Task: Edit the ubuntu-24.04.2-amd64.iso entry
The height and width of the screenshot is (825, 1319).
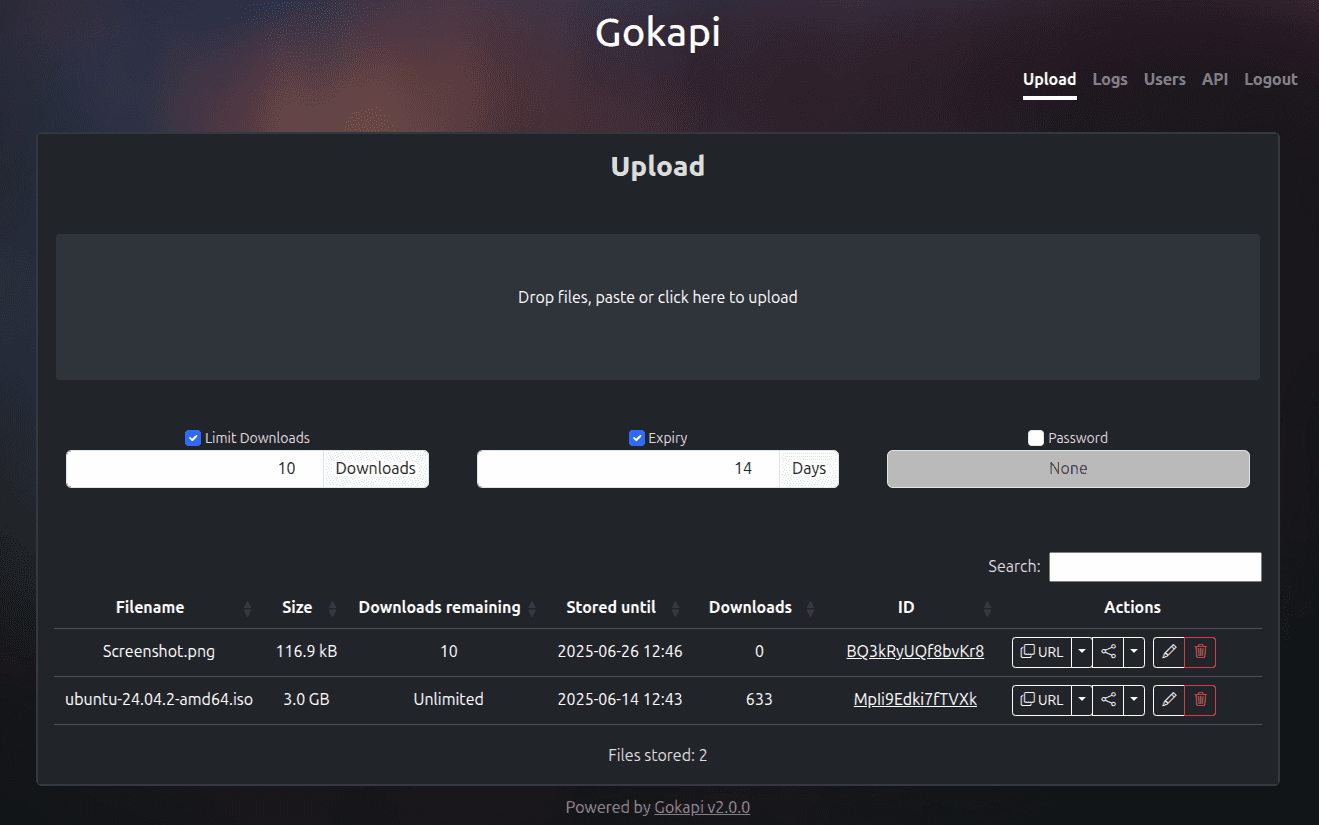Action: [1168, 700]
